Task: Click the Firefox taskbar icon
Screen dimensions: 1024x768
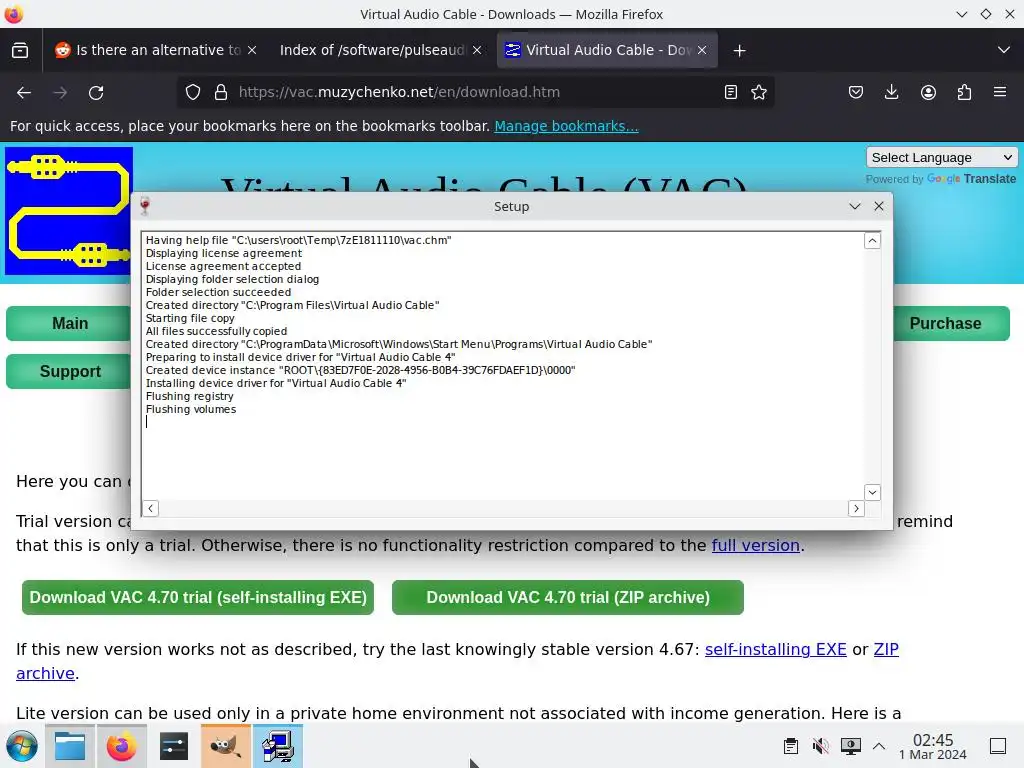Action: (x=121, y=746)
